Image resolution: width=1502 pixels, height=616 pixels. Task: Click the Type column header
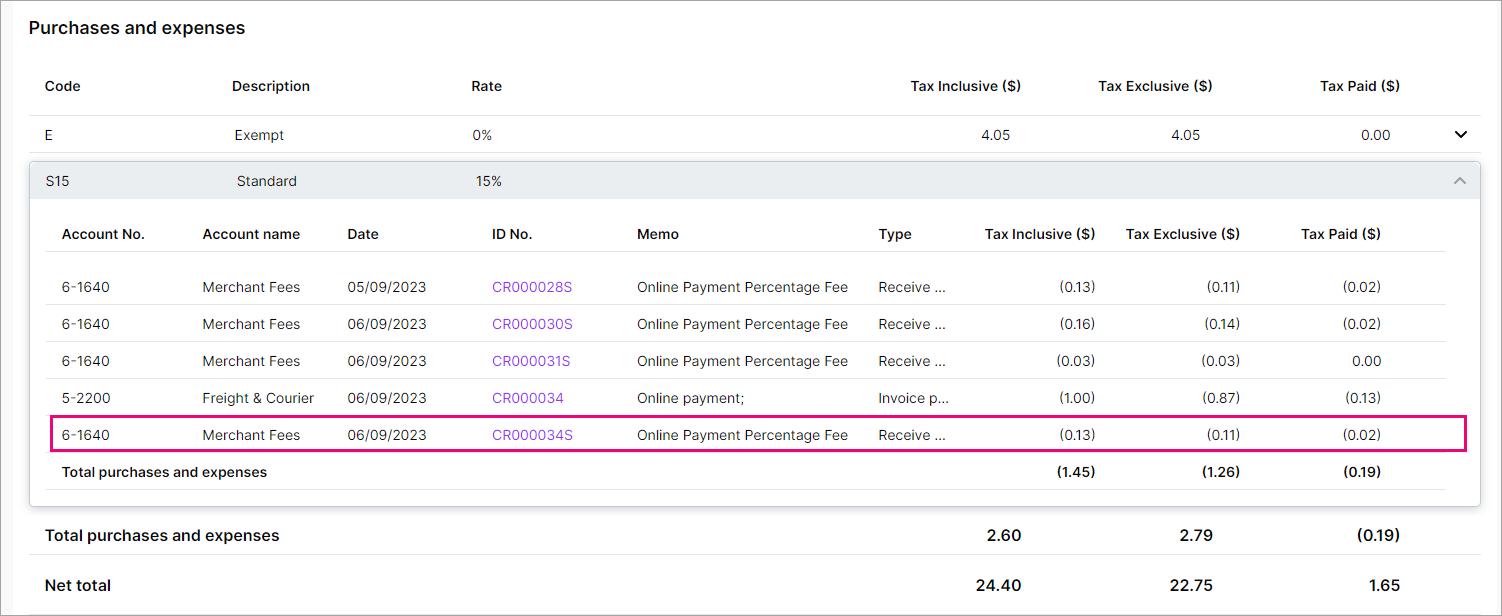[895, 234]
